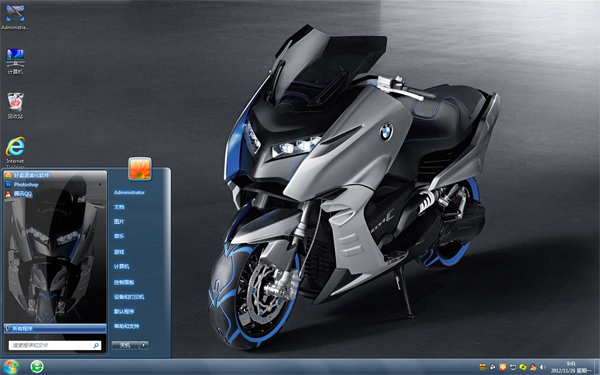This screenshot has width=600, height=375.
Task: Click the Windows Start orb
Action: (x=10, y=367)
